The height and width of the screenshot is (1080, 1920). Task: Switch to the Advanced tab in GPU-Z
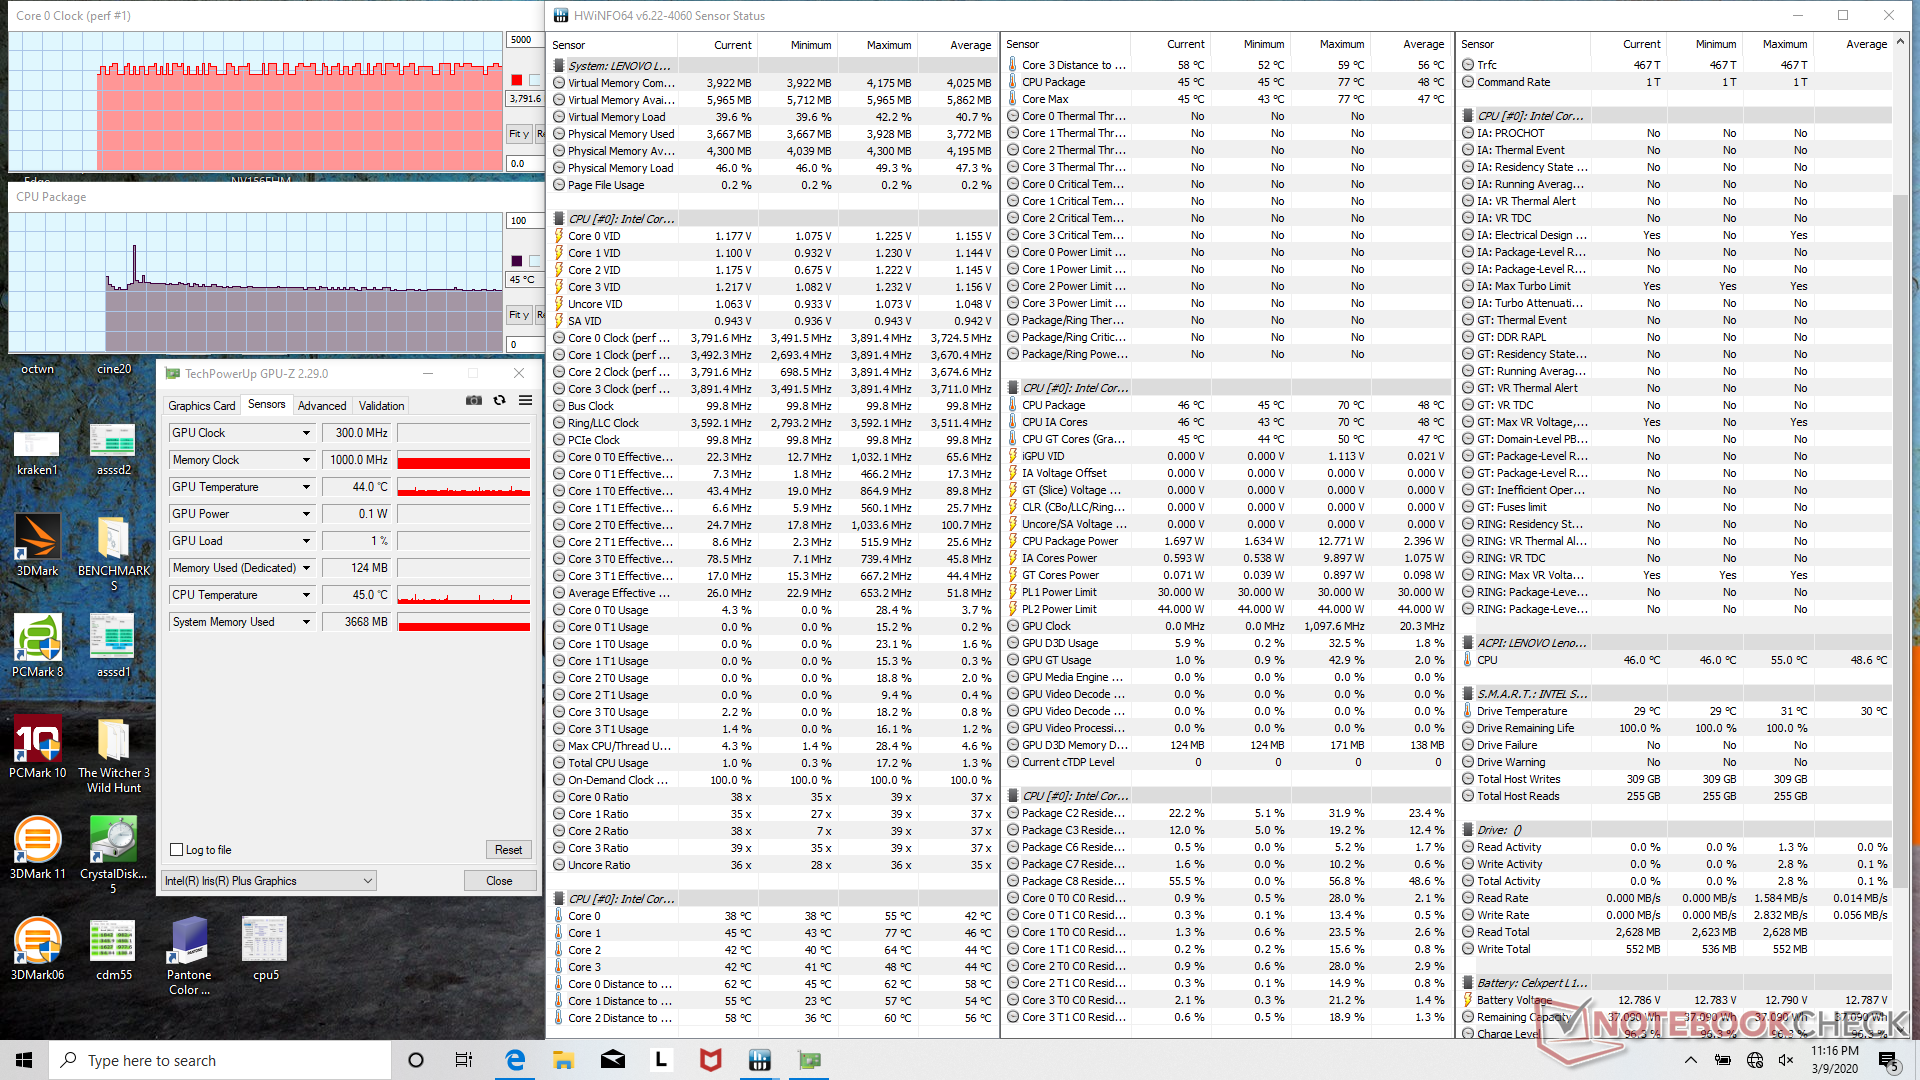[322, 406]
